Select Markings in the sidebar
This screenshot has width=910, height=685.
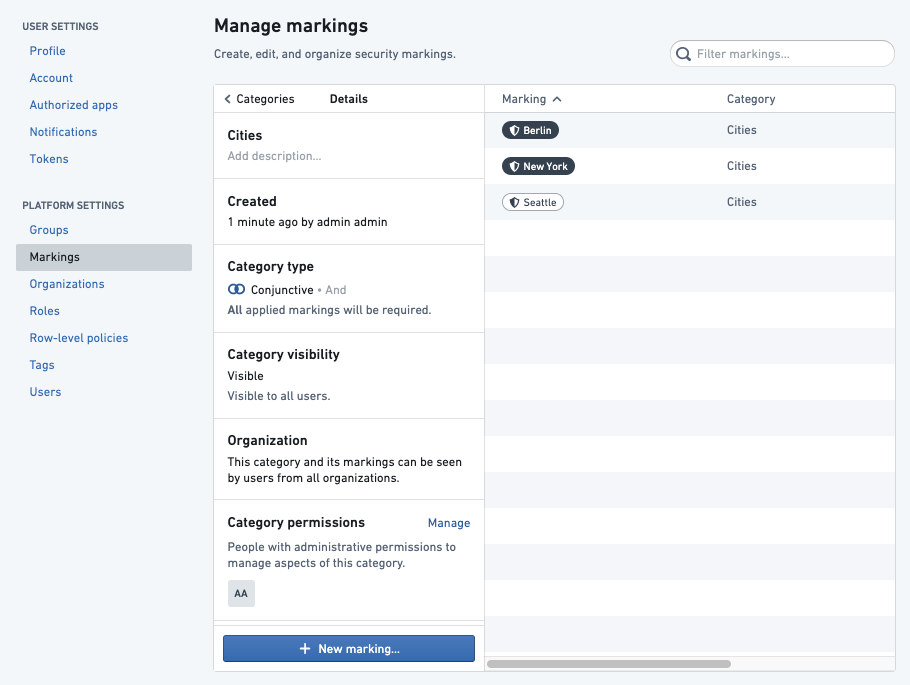tap(104, 257)
